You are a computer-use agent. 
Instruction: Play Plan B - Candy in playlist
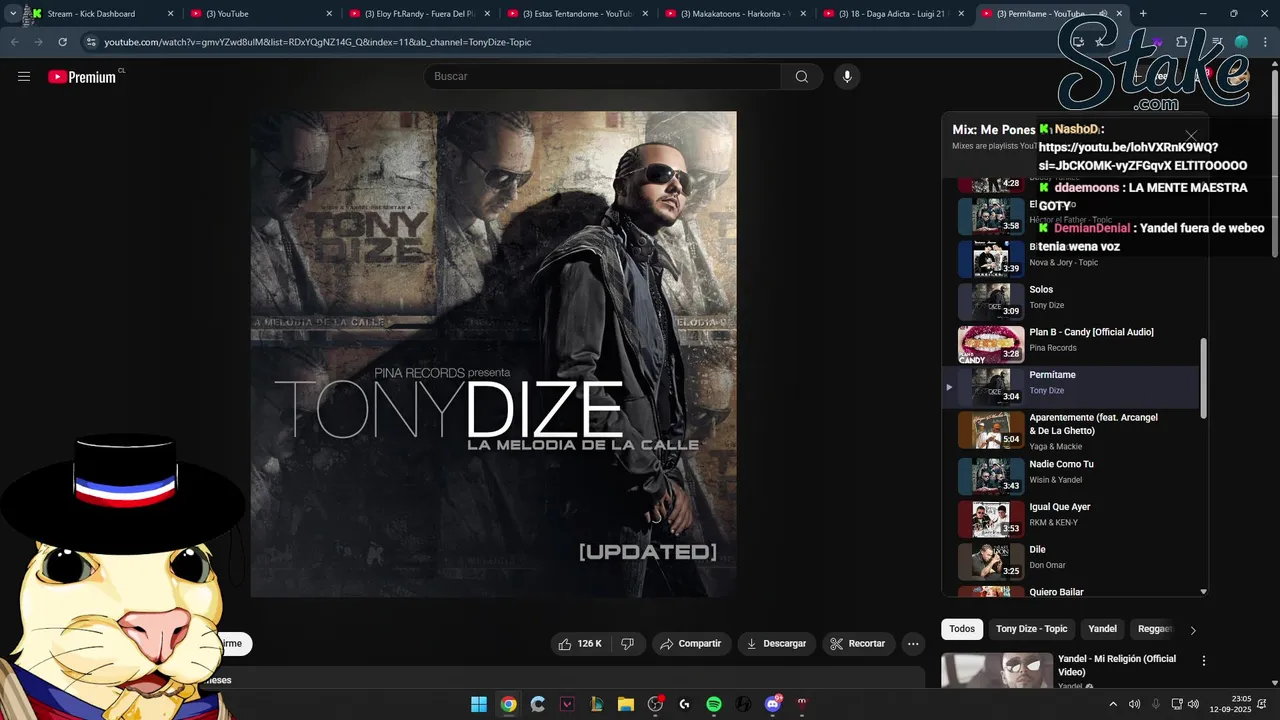(x=1070, y=345)
